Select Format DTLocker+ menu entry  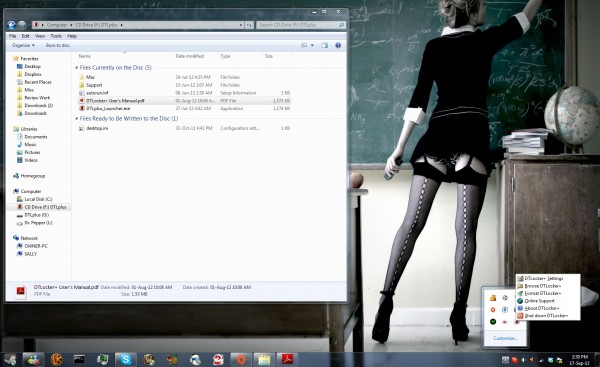543,293
